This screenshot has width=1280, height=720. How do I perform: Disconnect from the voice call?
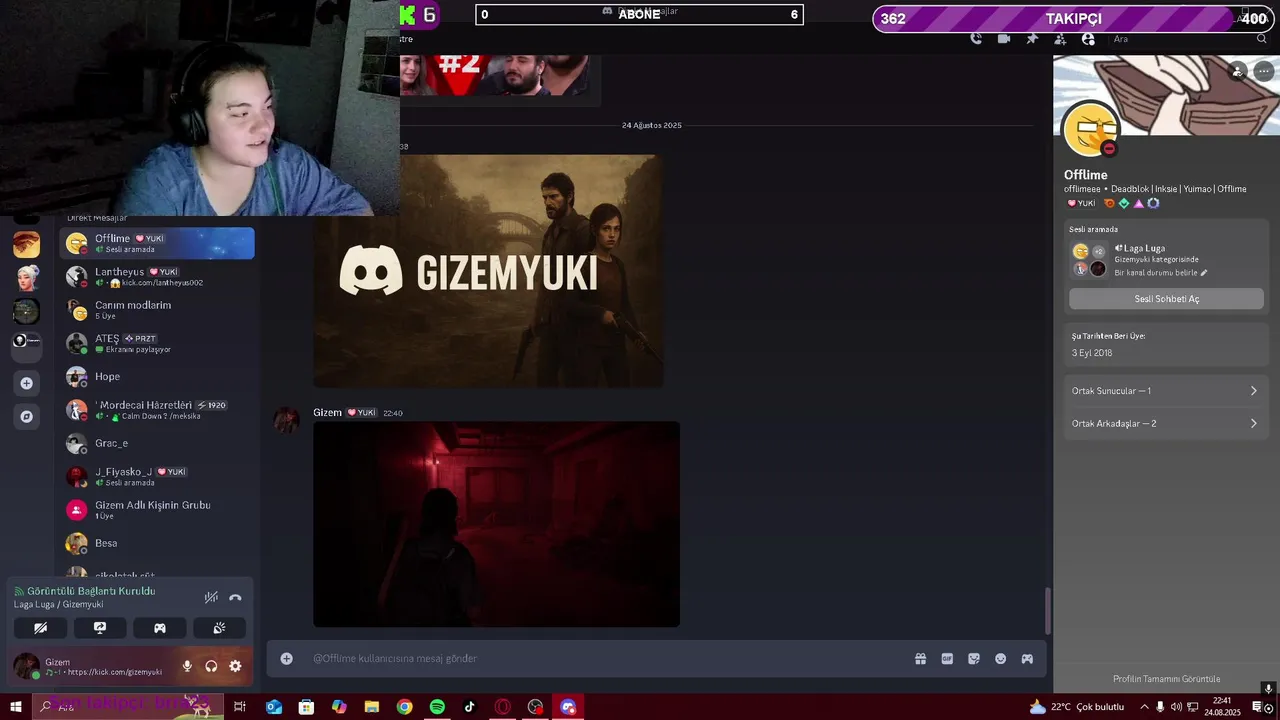(x=235, y=597)
